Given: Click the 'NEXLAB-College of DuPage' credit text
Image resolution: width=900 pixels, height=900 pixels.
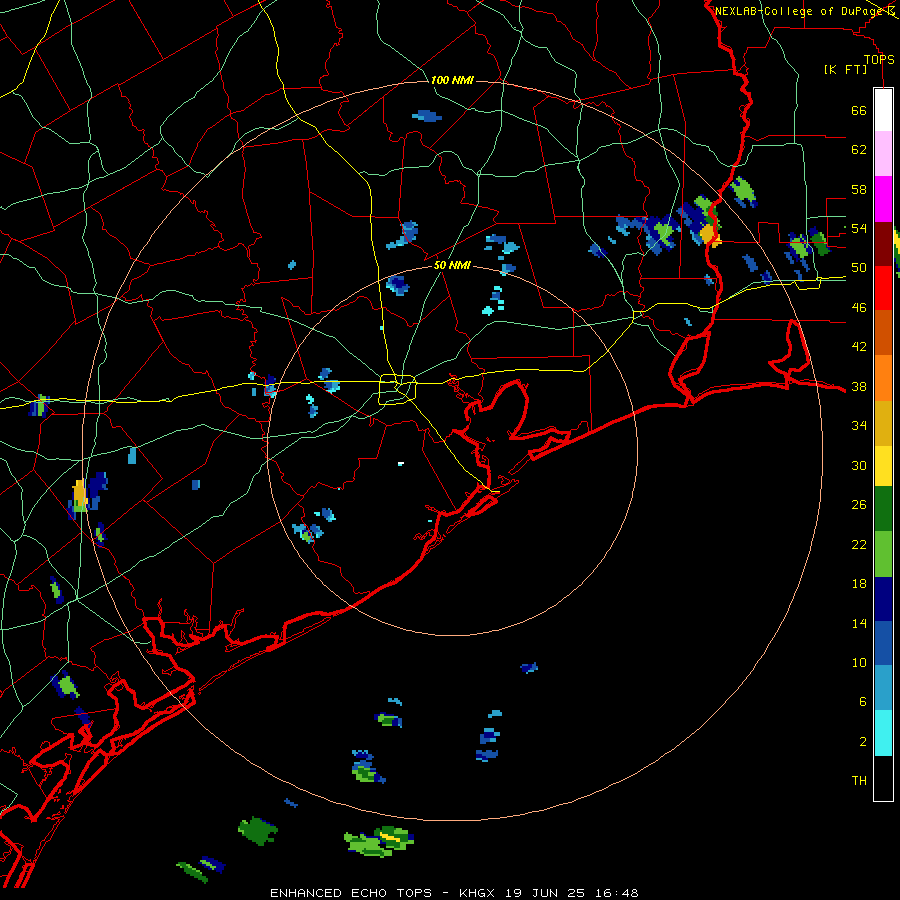Looking at the screenshot, I should (798, 11).
